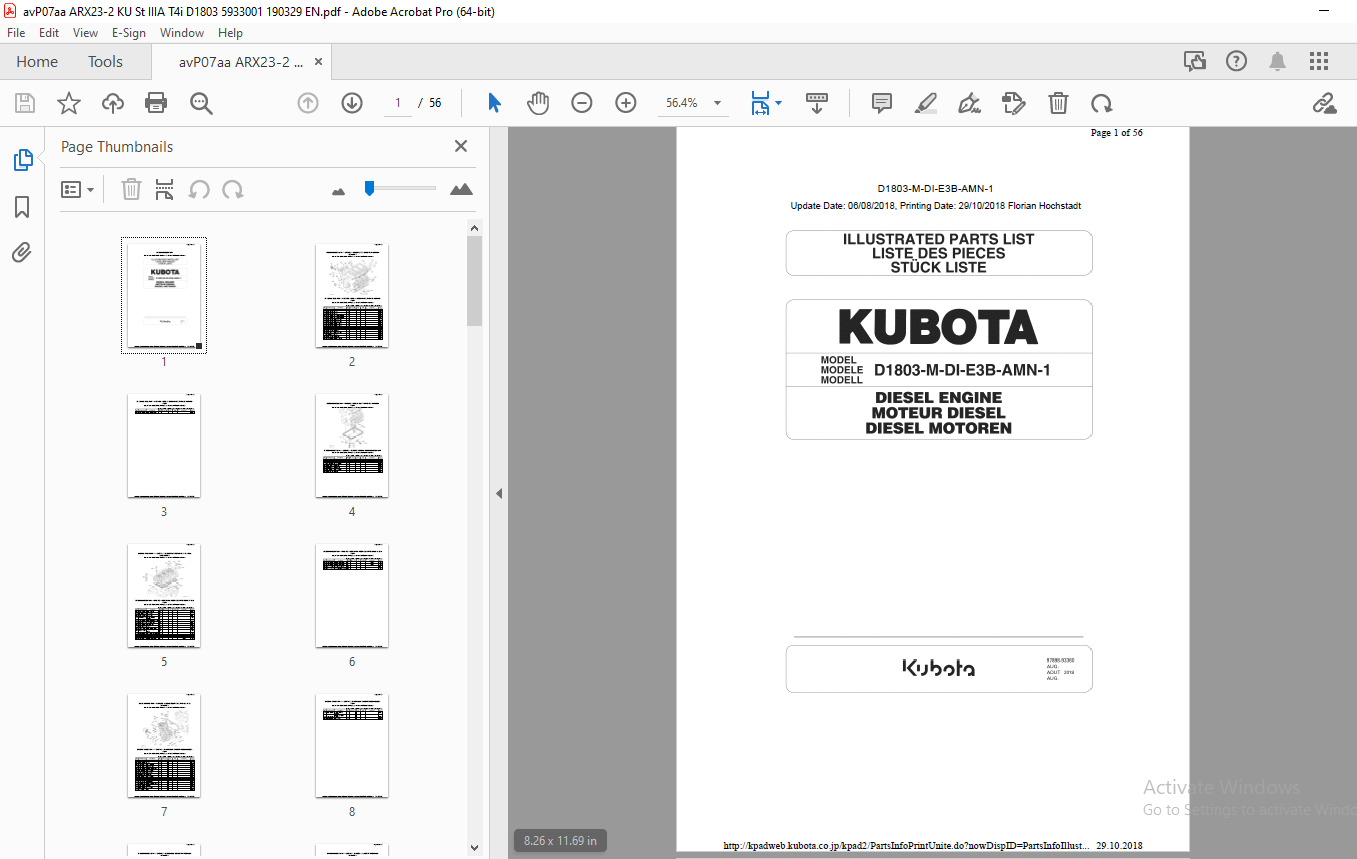1357x859 pixels.
Task: Select page 8 thumbnail
Action: click(352, 745)
